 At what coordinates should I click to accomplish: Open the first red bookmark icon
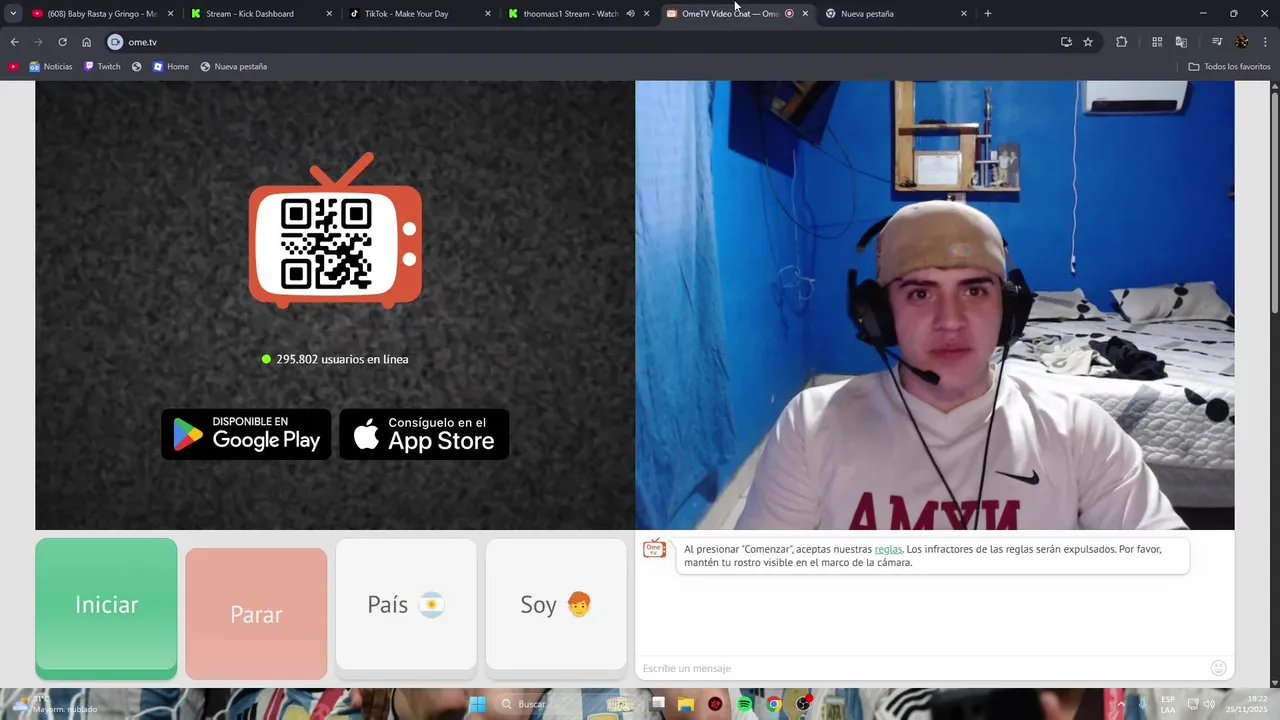coord(14,67)
